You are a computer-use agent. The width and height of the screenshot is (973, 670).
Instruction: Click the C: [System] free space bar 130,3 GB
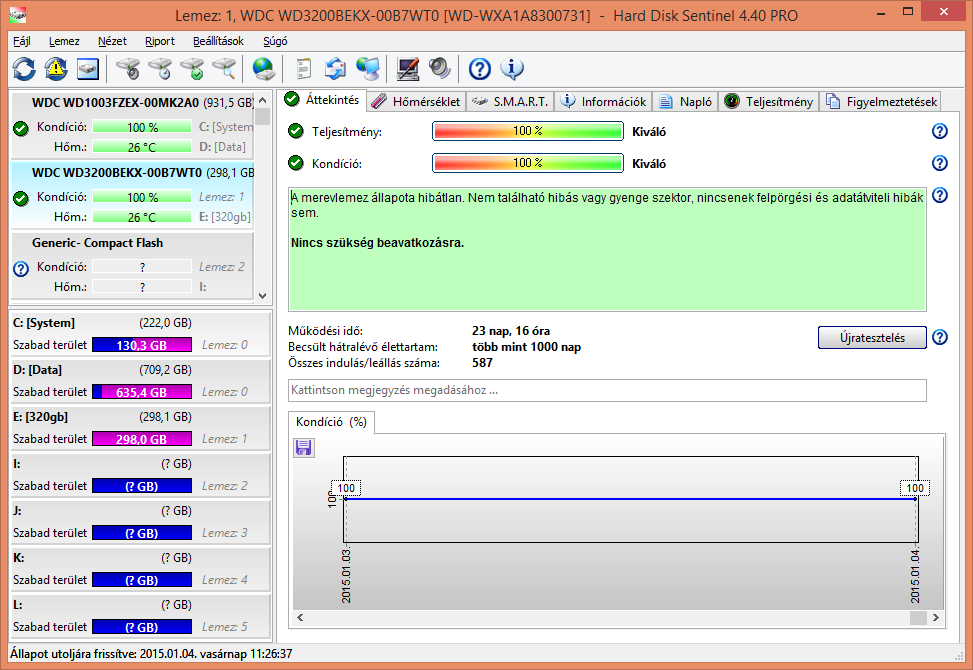coord(142,345)
